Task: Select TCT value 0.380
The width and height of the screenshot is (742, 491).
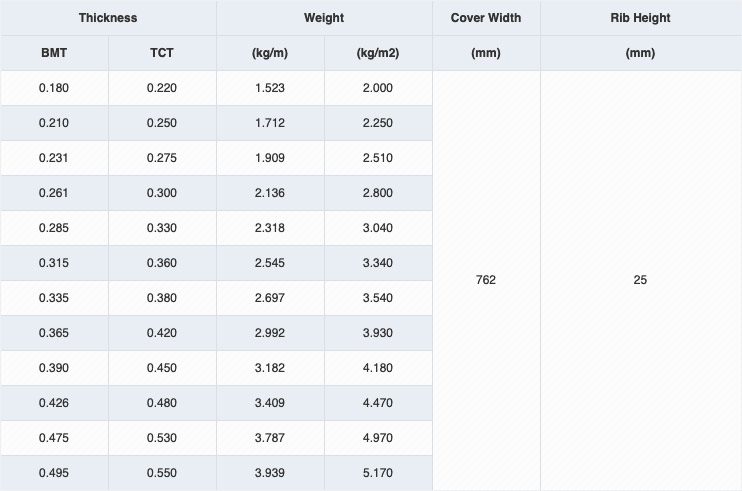Action: point(162,298)
